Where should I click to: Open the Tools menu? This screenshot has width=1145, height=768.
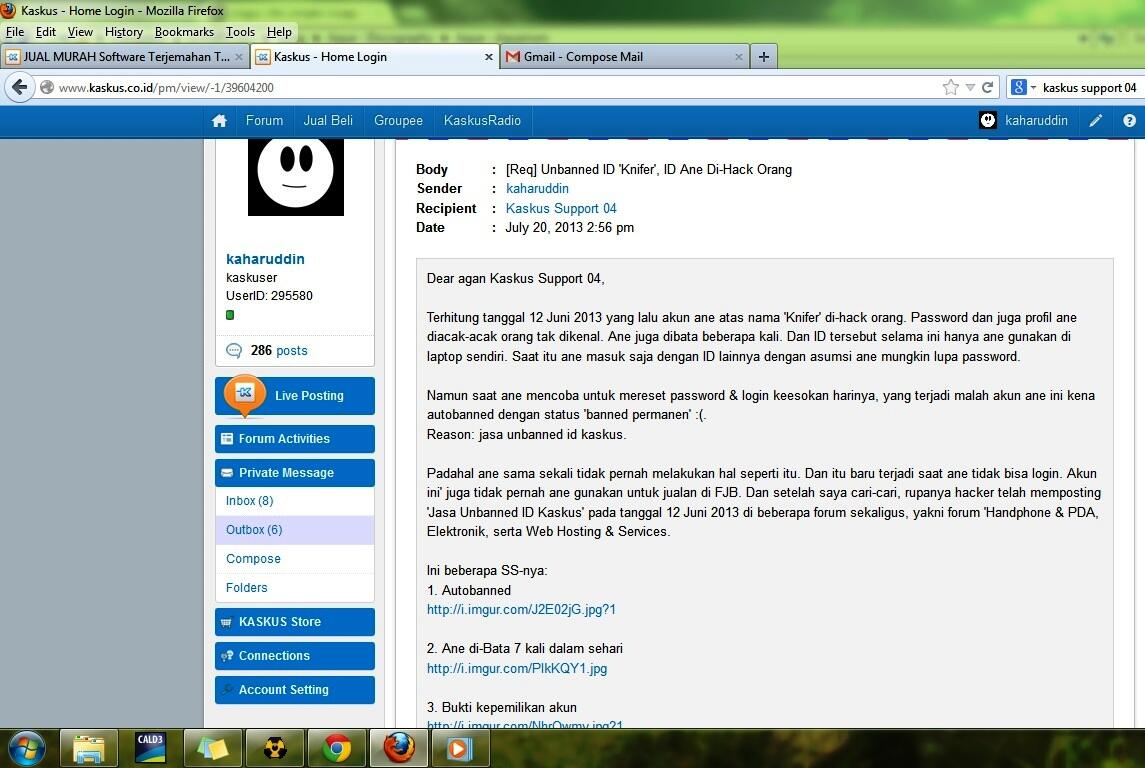pyautogui.click(x=240, y=32)
